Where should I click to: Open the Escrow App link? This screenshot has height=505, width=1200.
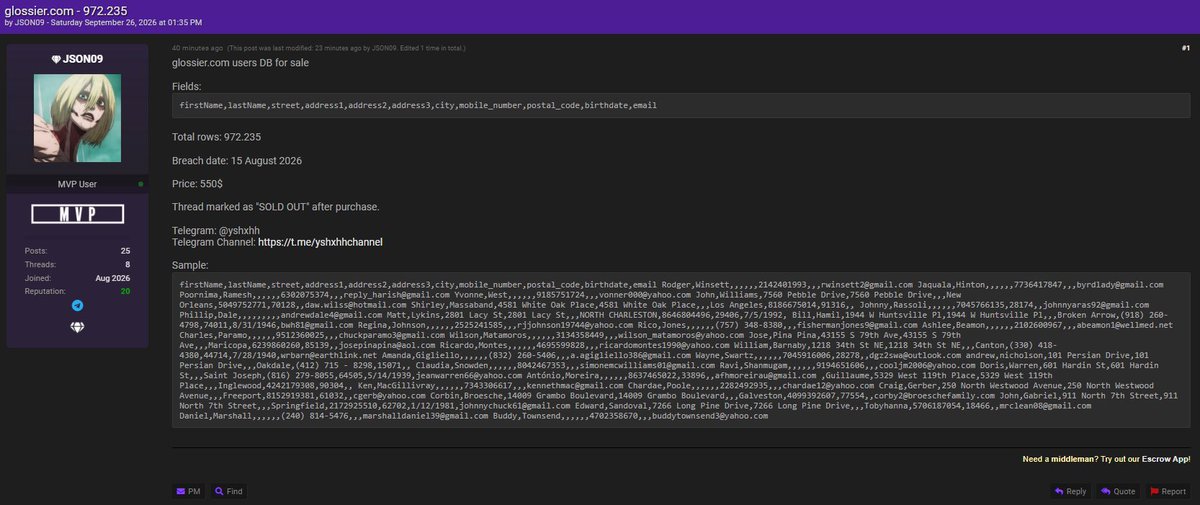(x=1166, y=459)
